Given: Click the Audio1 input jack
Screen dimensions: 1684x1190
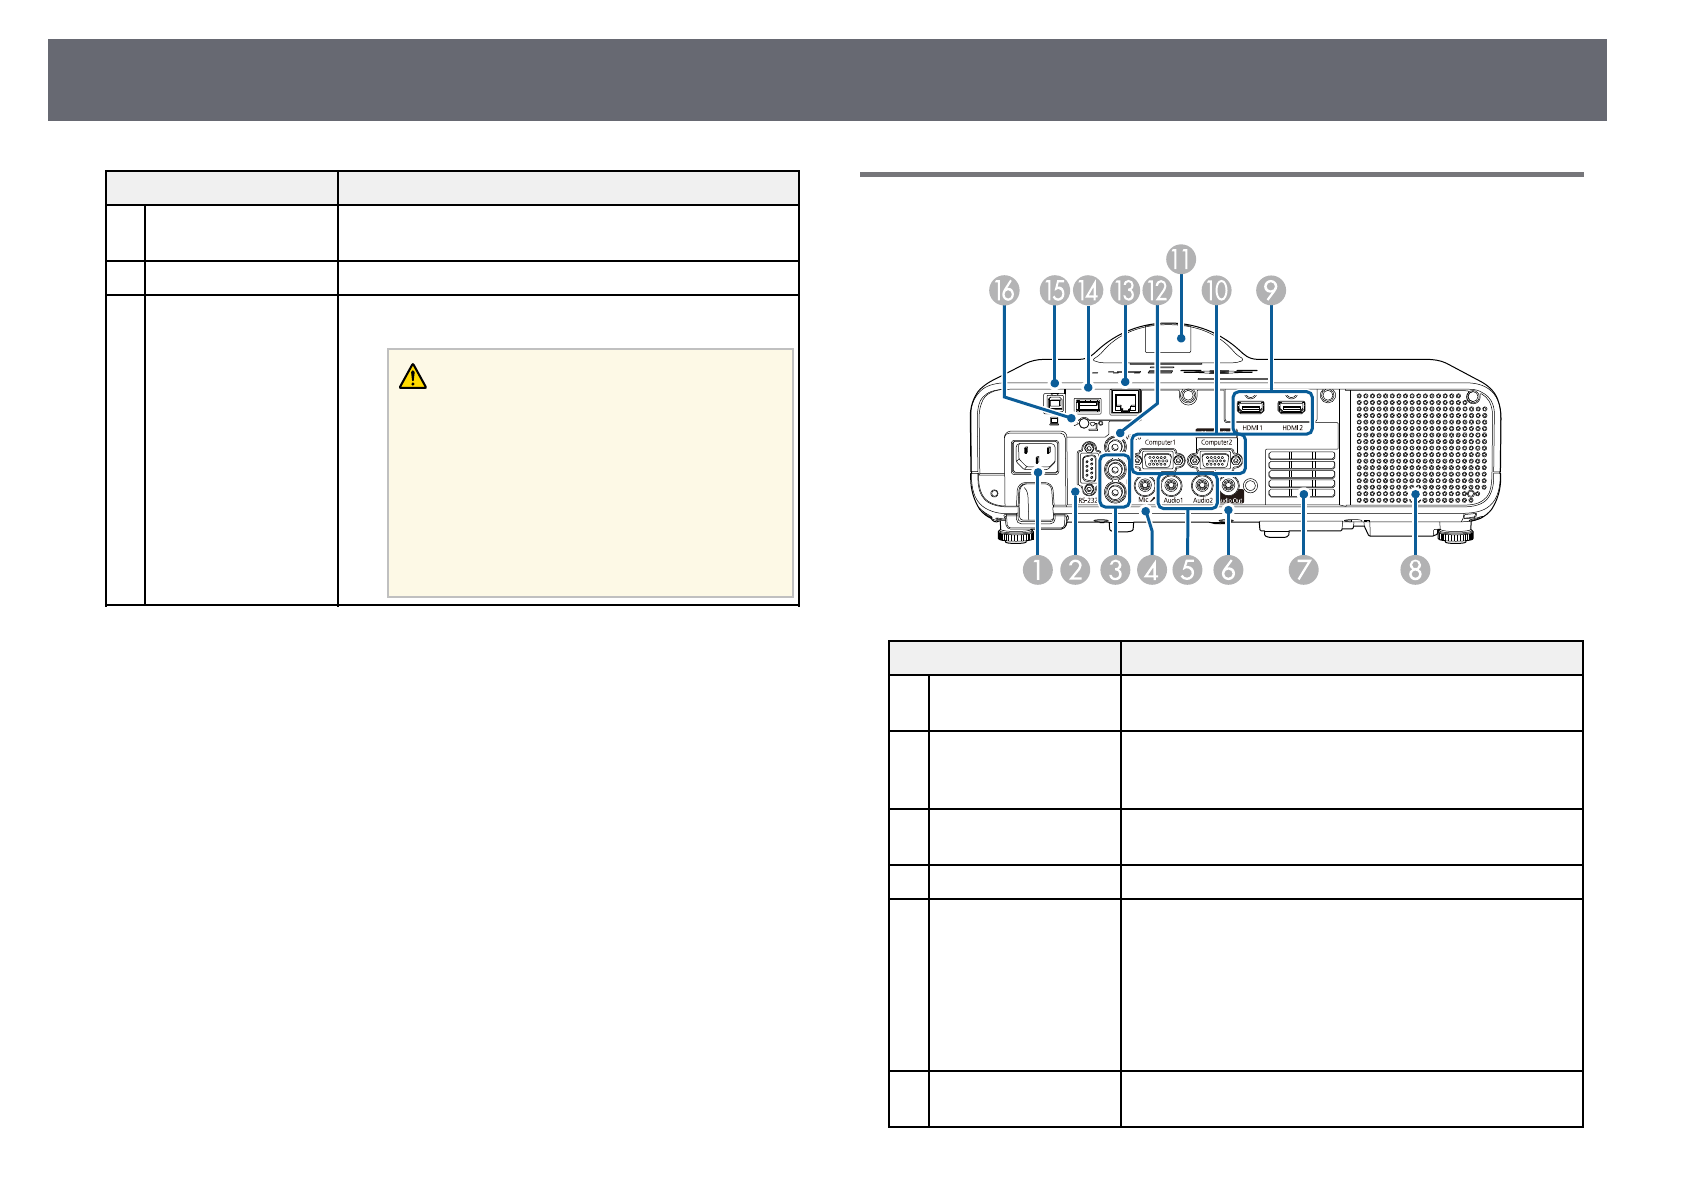Looking at the screenshot, I should click(x=1172, y=487).
